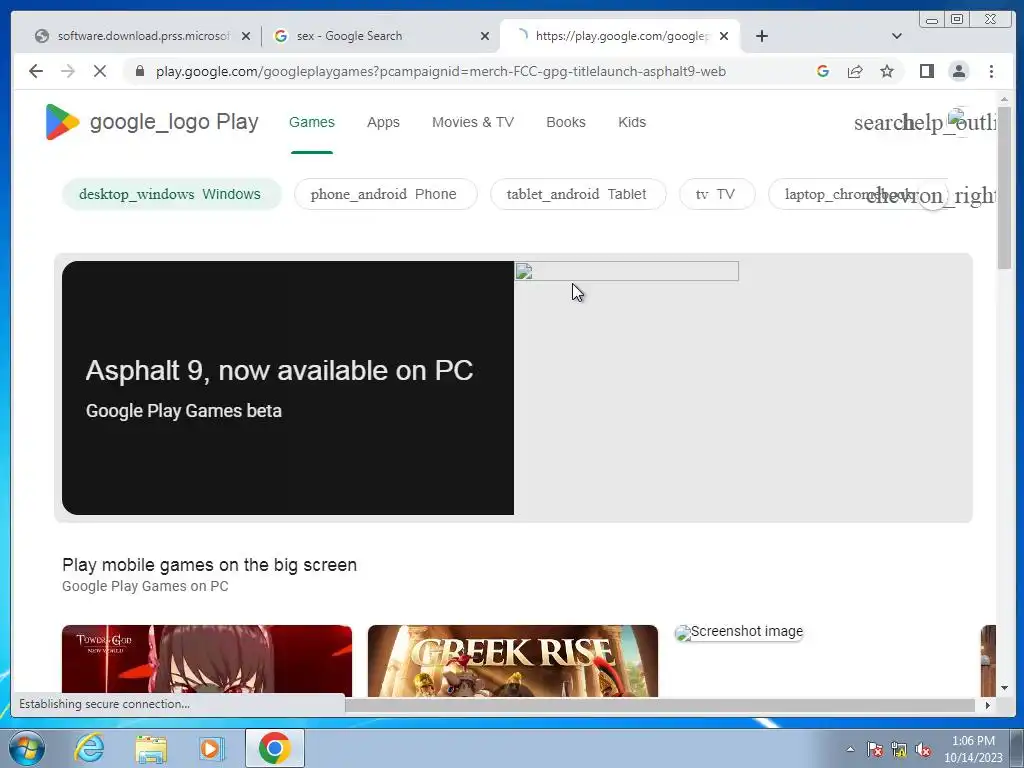Screen dimensions: 1024x768
Task: Stop loading the page with the X button
Action: click(100, 71)
